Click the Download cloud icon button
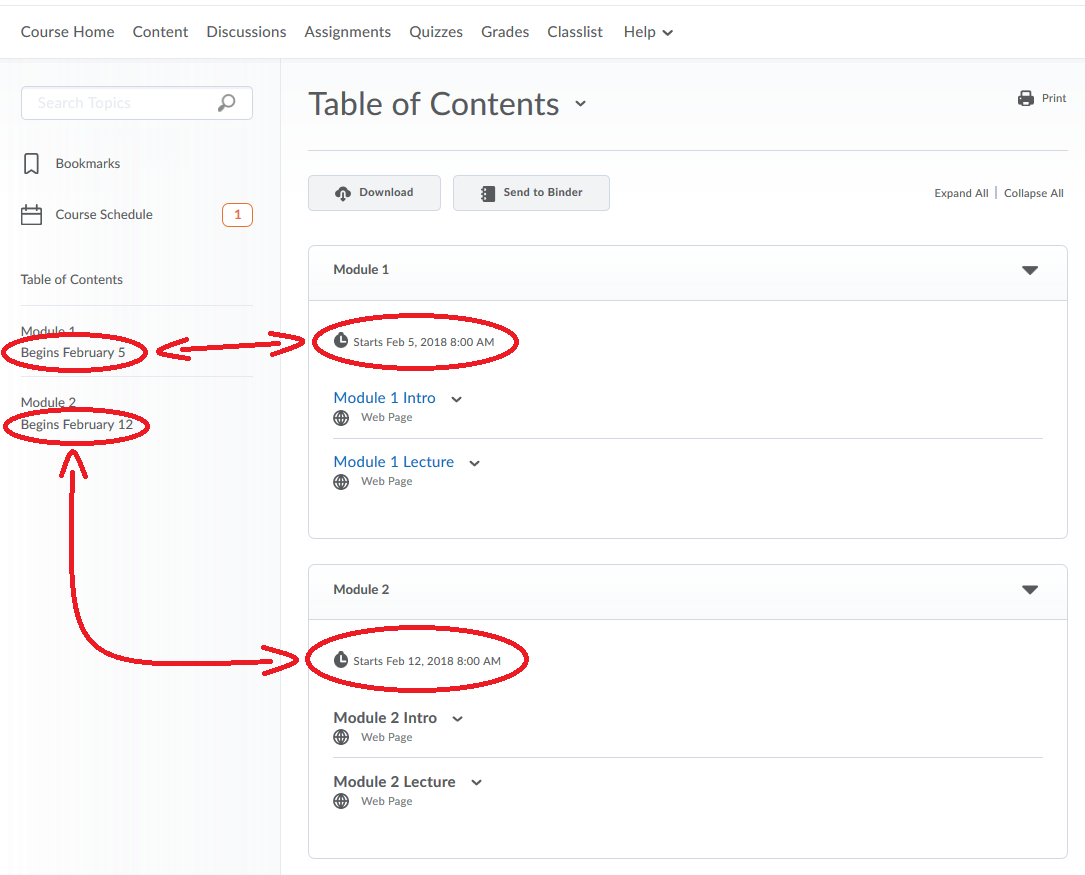This screenshot has width=1085, height=875. (343, 193)
